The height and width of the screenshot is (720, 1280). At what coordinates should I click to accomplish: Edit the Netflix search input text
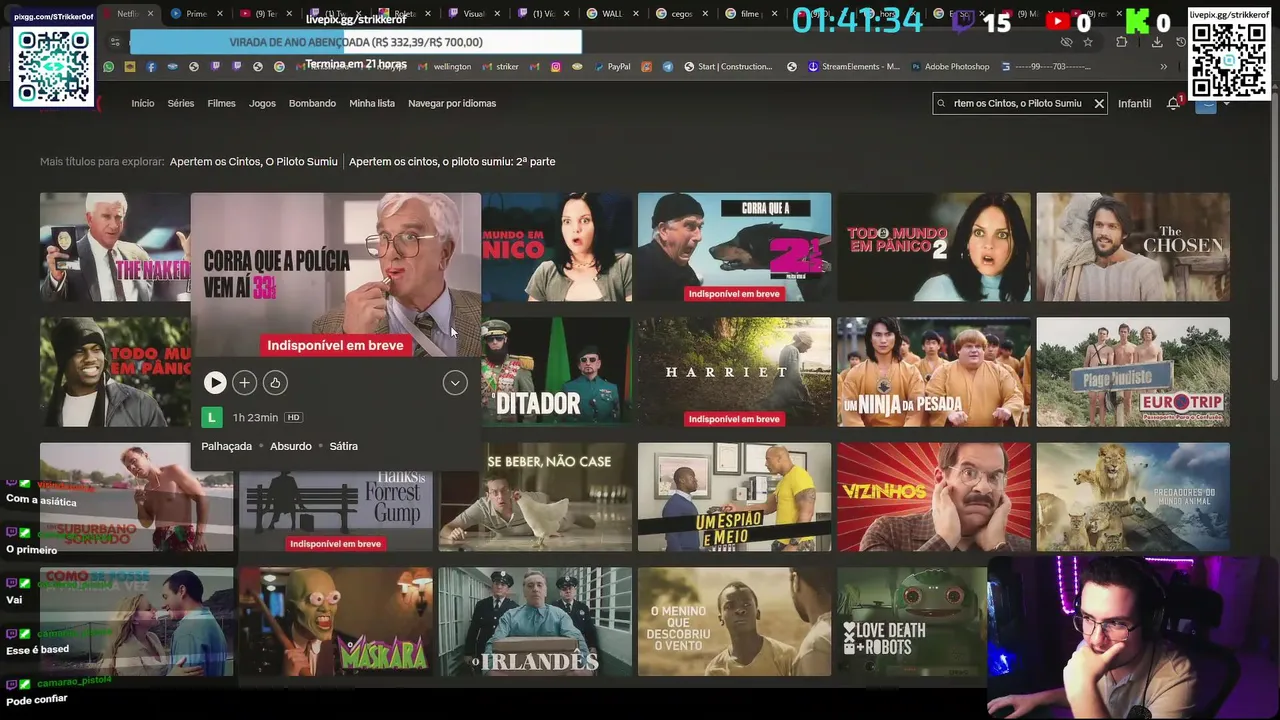1018,103
